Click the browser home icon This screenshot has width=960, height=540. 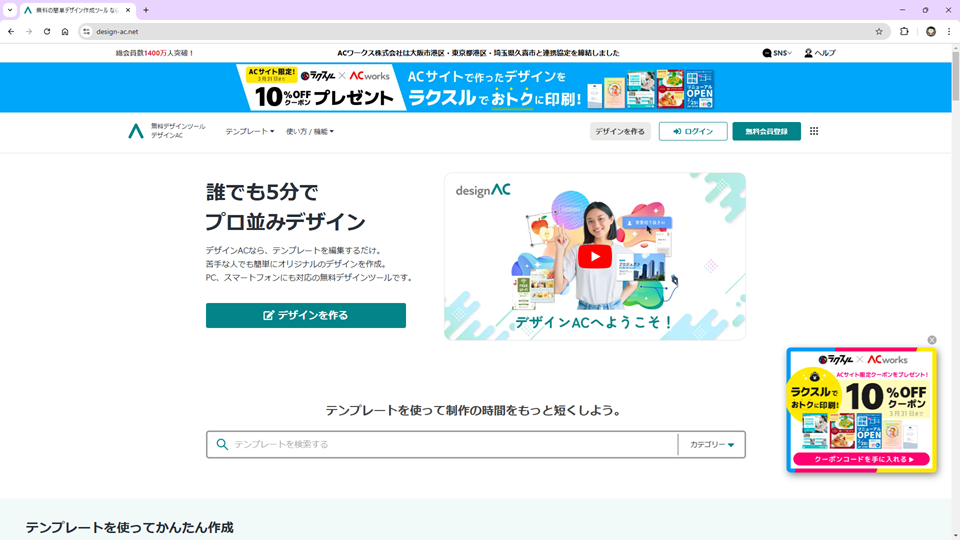coord(65,31)
